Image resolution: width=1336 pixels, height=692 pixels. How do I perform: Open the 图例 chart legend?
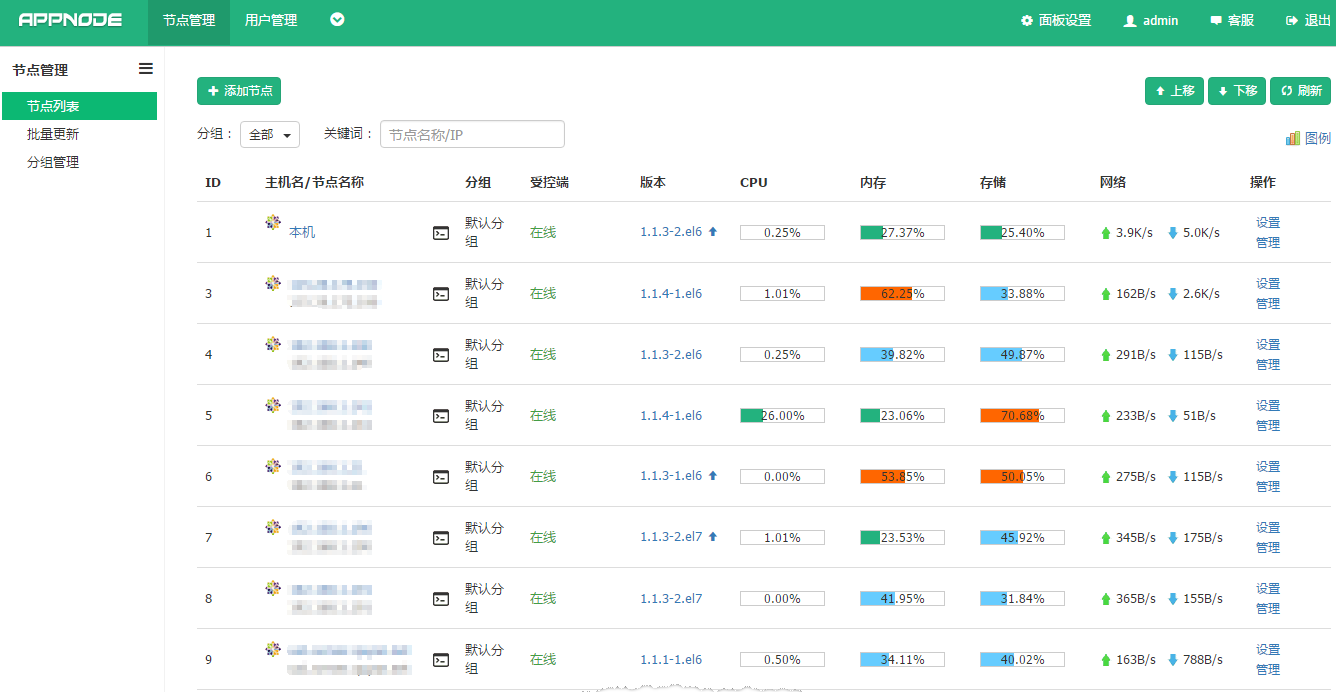click(x=1308, y=138)
